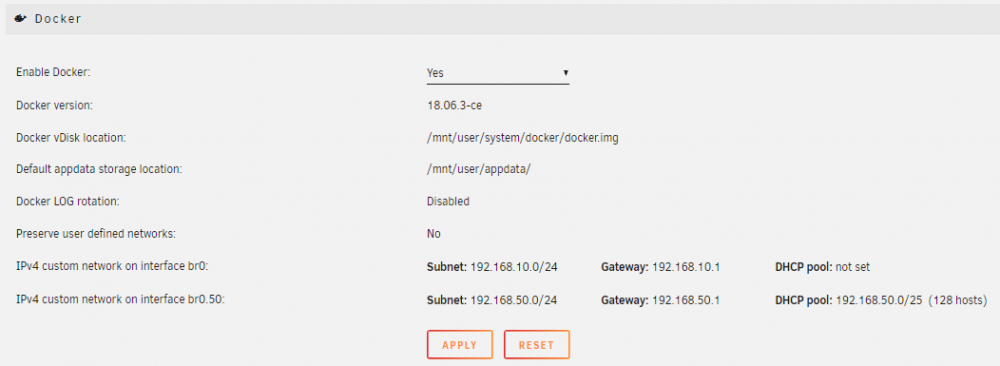Click the RESET button
The height and width of the screenshot is (366, 1000).
click(x=536, y=345)
